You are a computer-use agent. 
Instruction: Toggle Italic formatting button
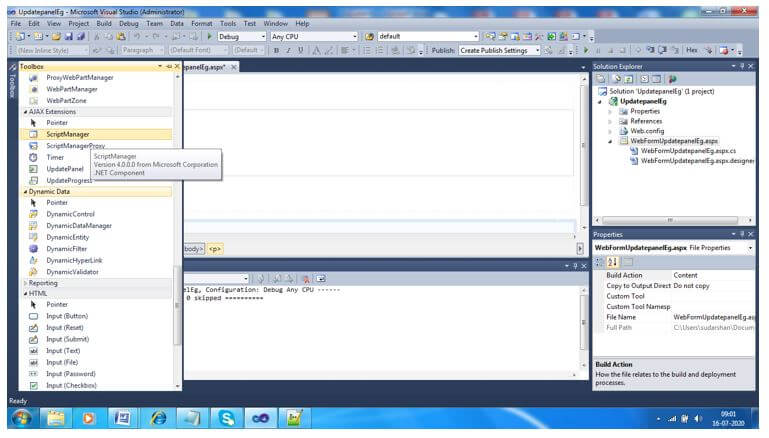[288, 50]
